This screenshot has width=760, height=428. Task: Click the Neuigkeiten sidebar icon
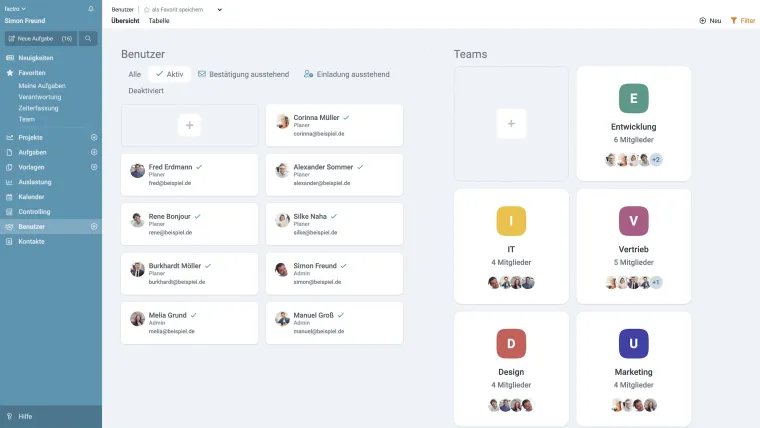(x=10, y=58)
